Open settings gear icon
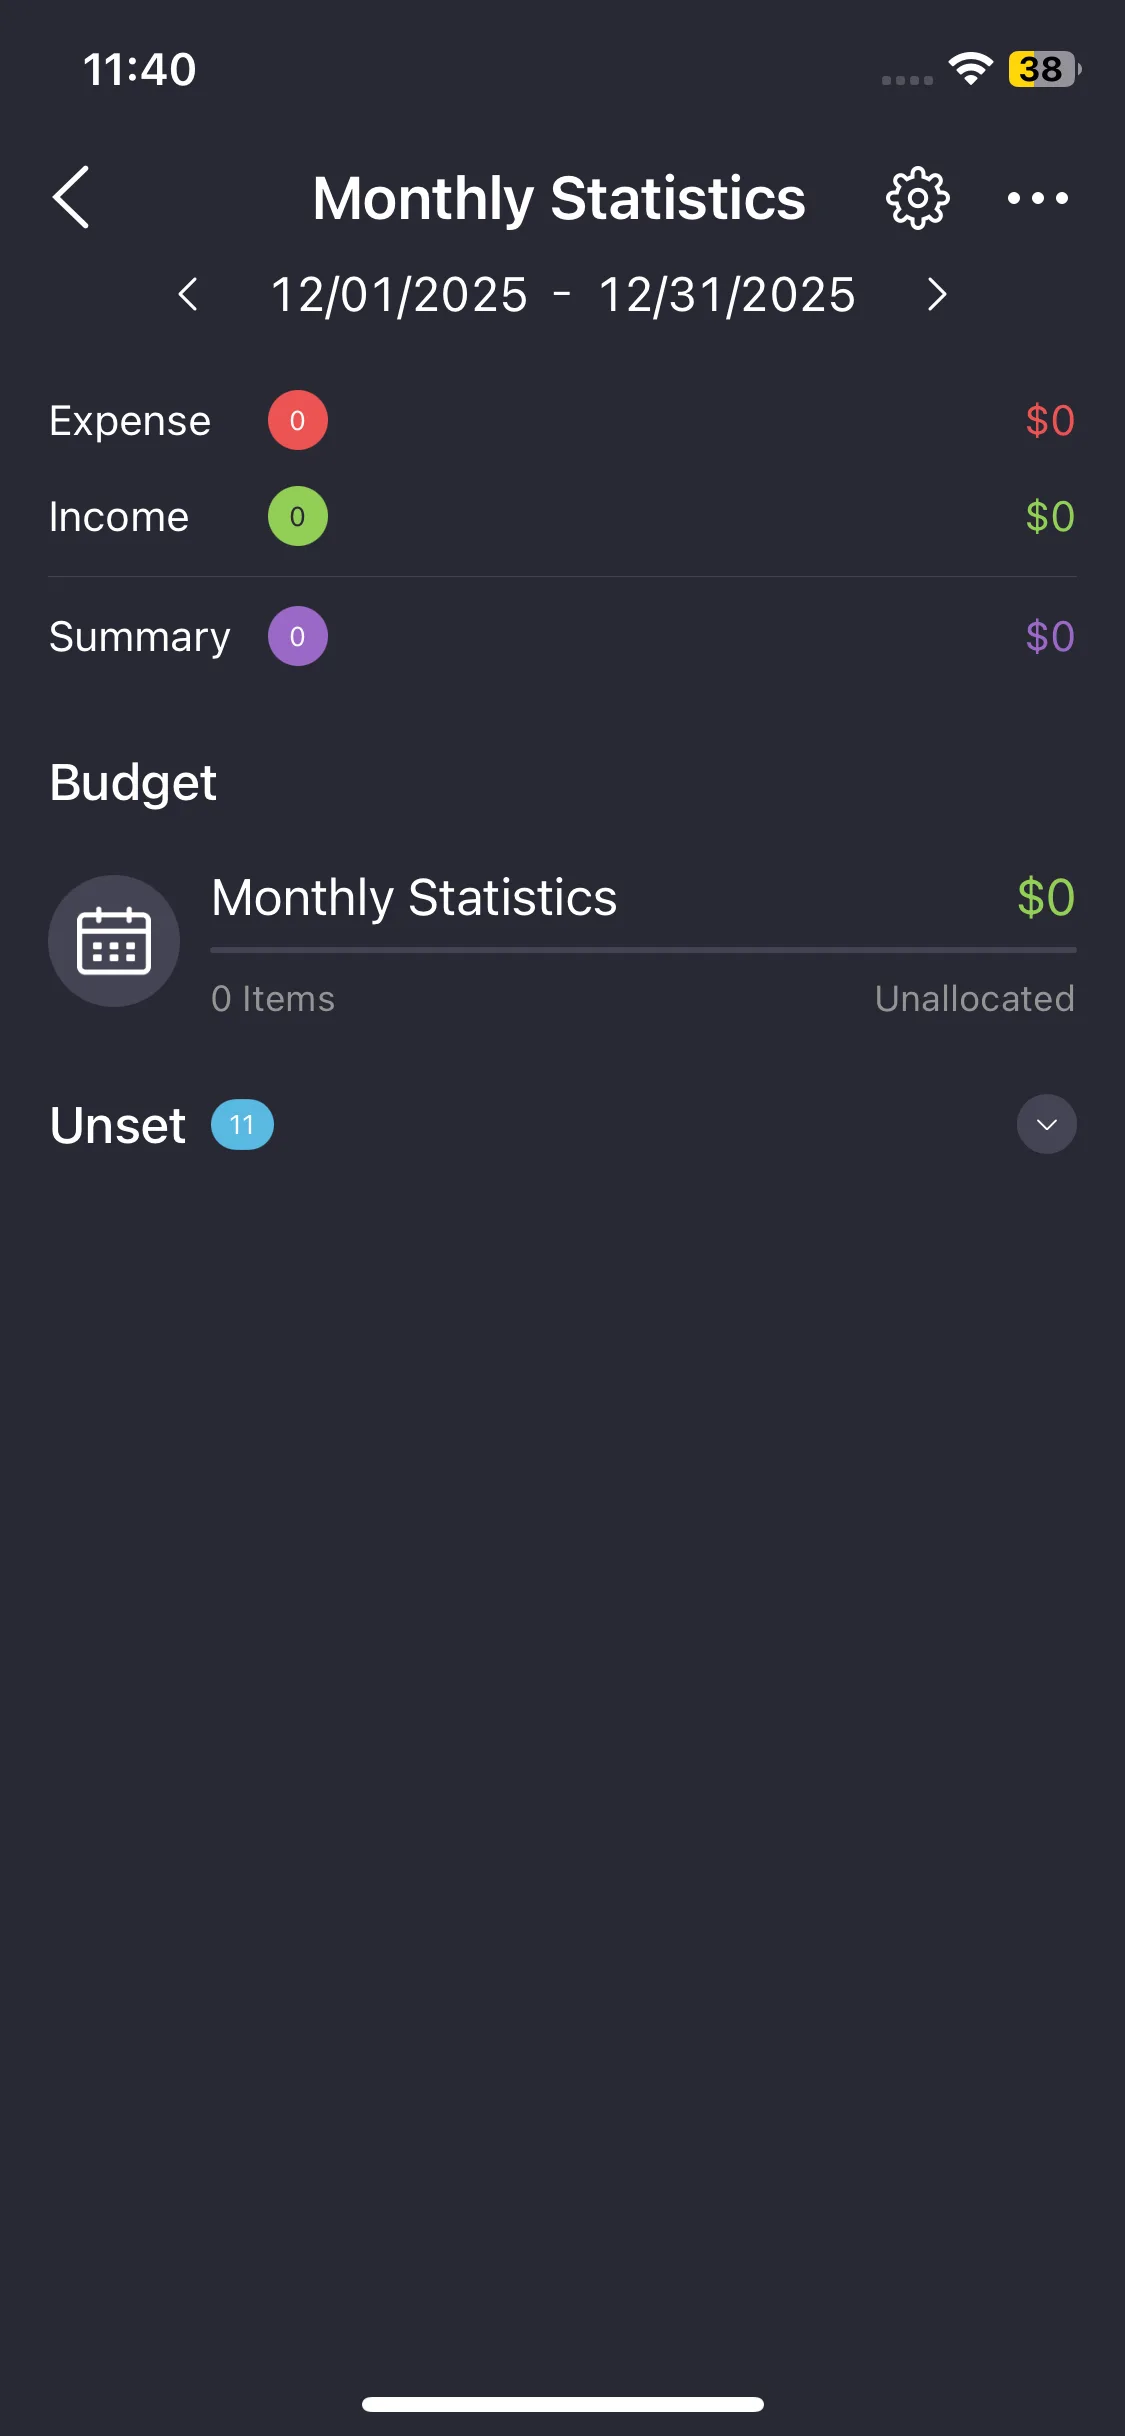Screen dimensions: 1125x2436 [917, 198]
